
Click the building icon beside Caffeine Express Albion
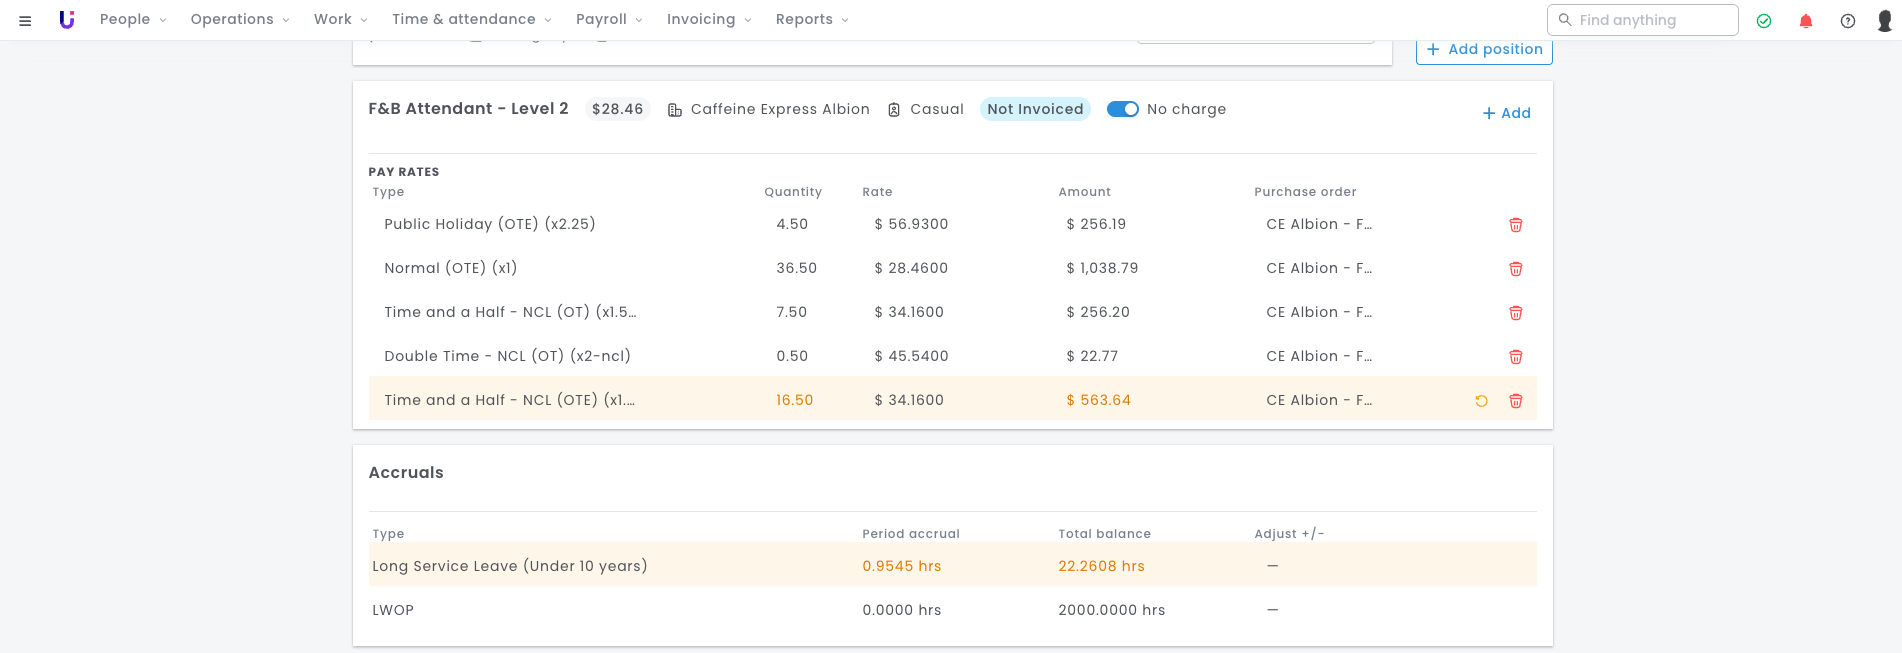(x=675, y=110)
